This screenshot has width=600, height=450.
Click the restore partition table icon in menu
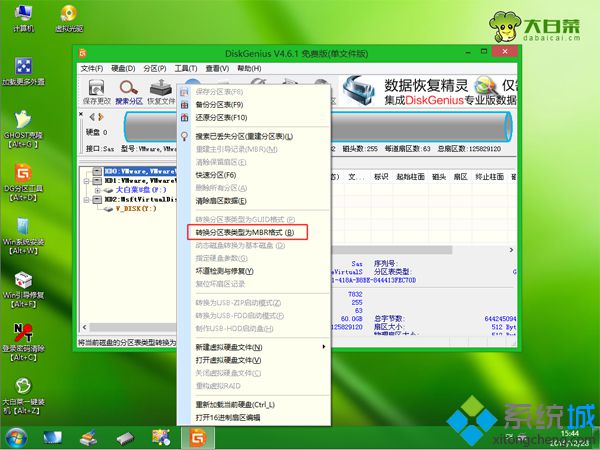pos(184,117)
